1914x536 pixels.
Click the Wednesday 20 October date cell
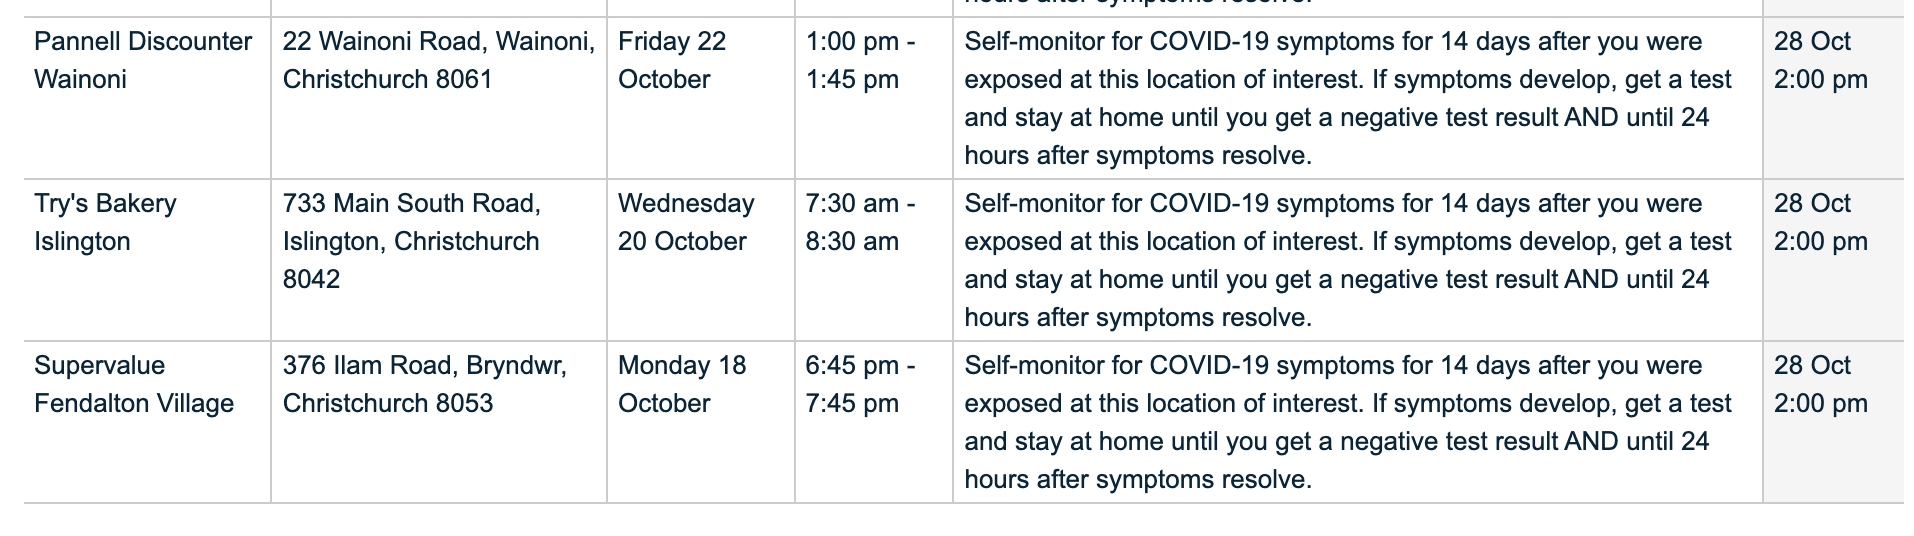[x=686, y=222]
